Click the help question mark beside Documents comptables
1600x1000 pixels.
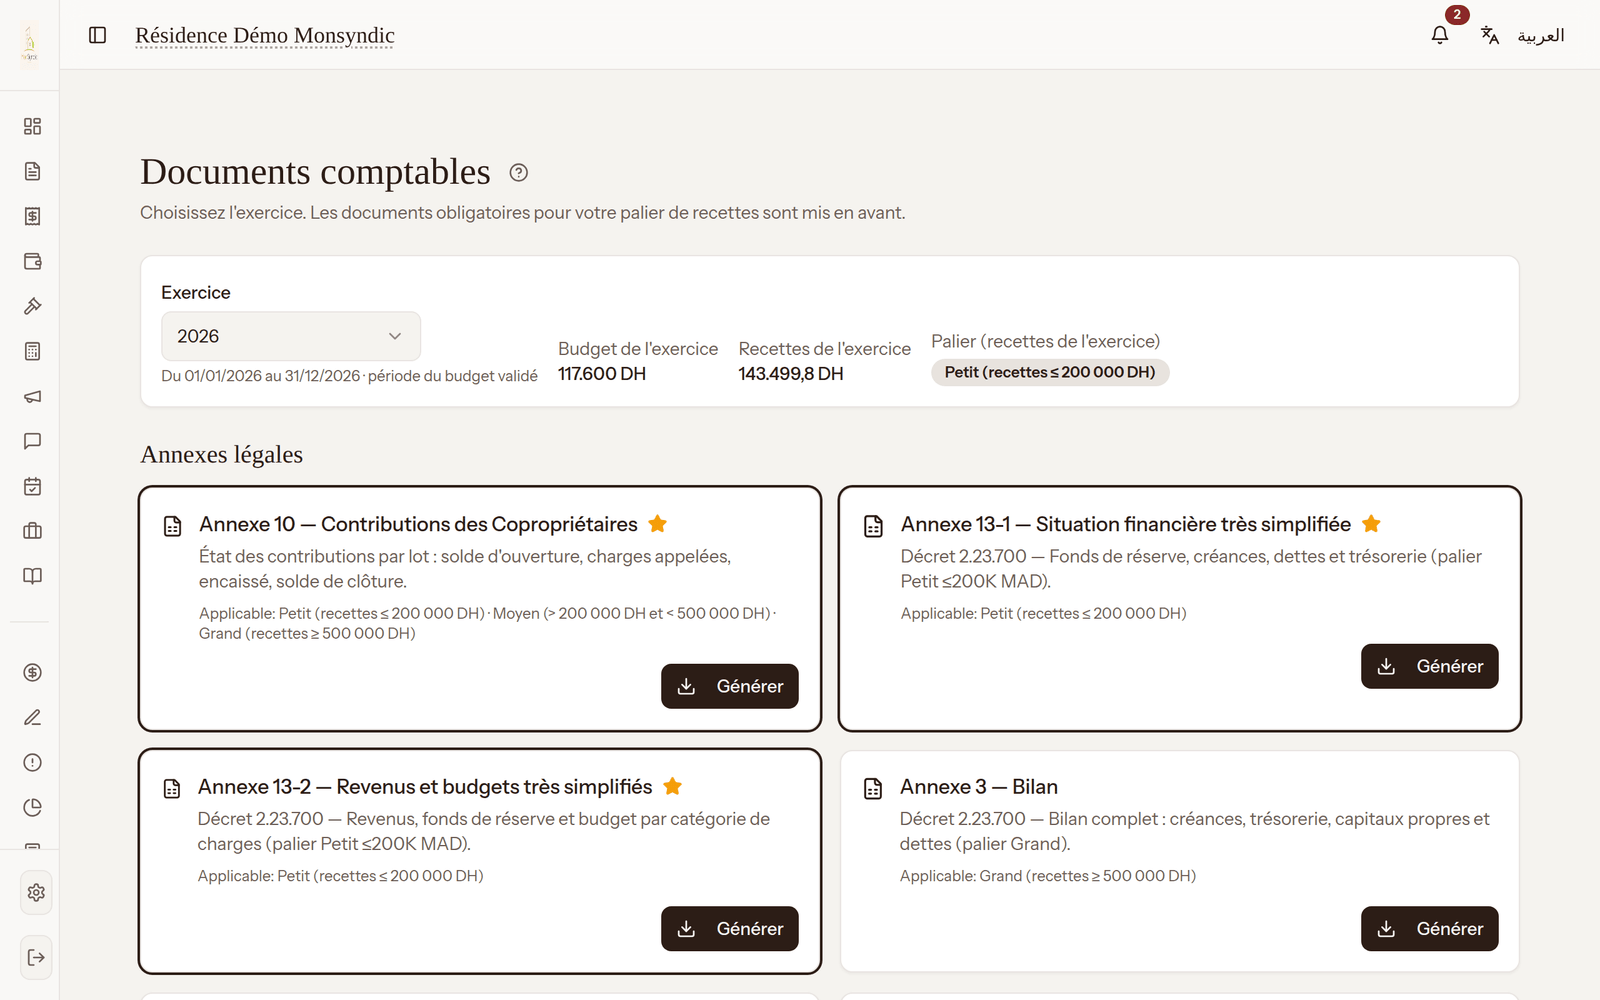coord(518,172)
